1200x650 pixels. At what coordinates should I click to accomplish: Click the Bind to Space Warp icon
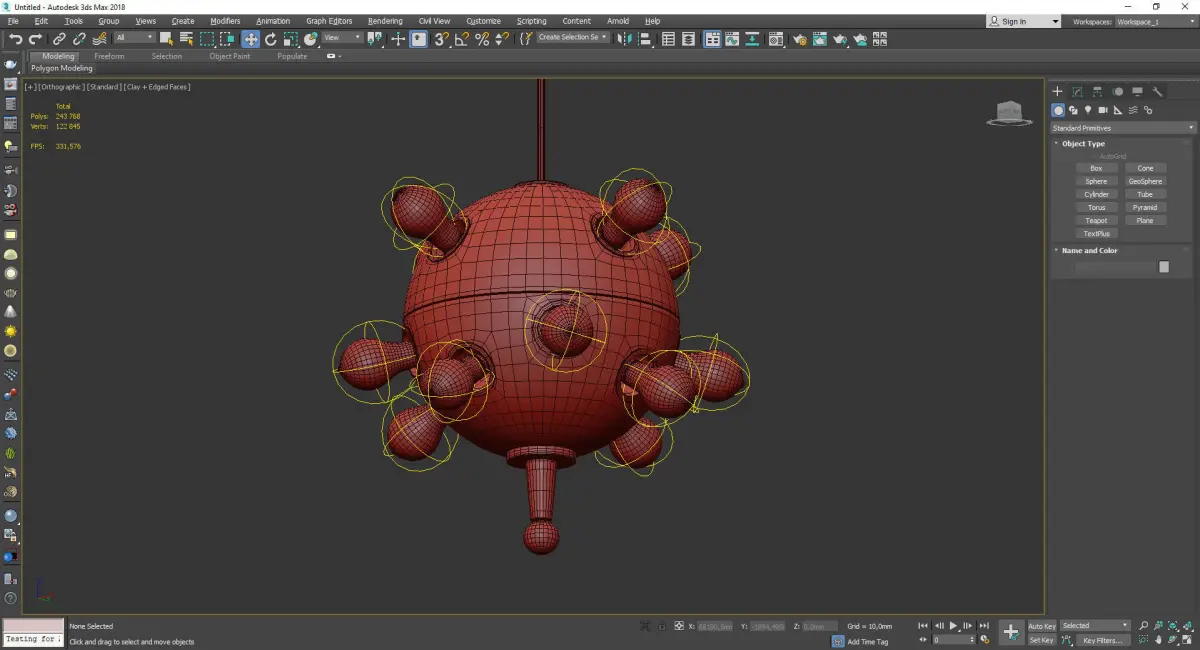click(x=99, y=39)
